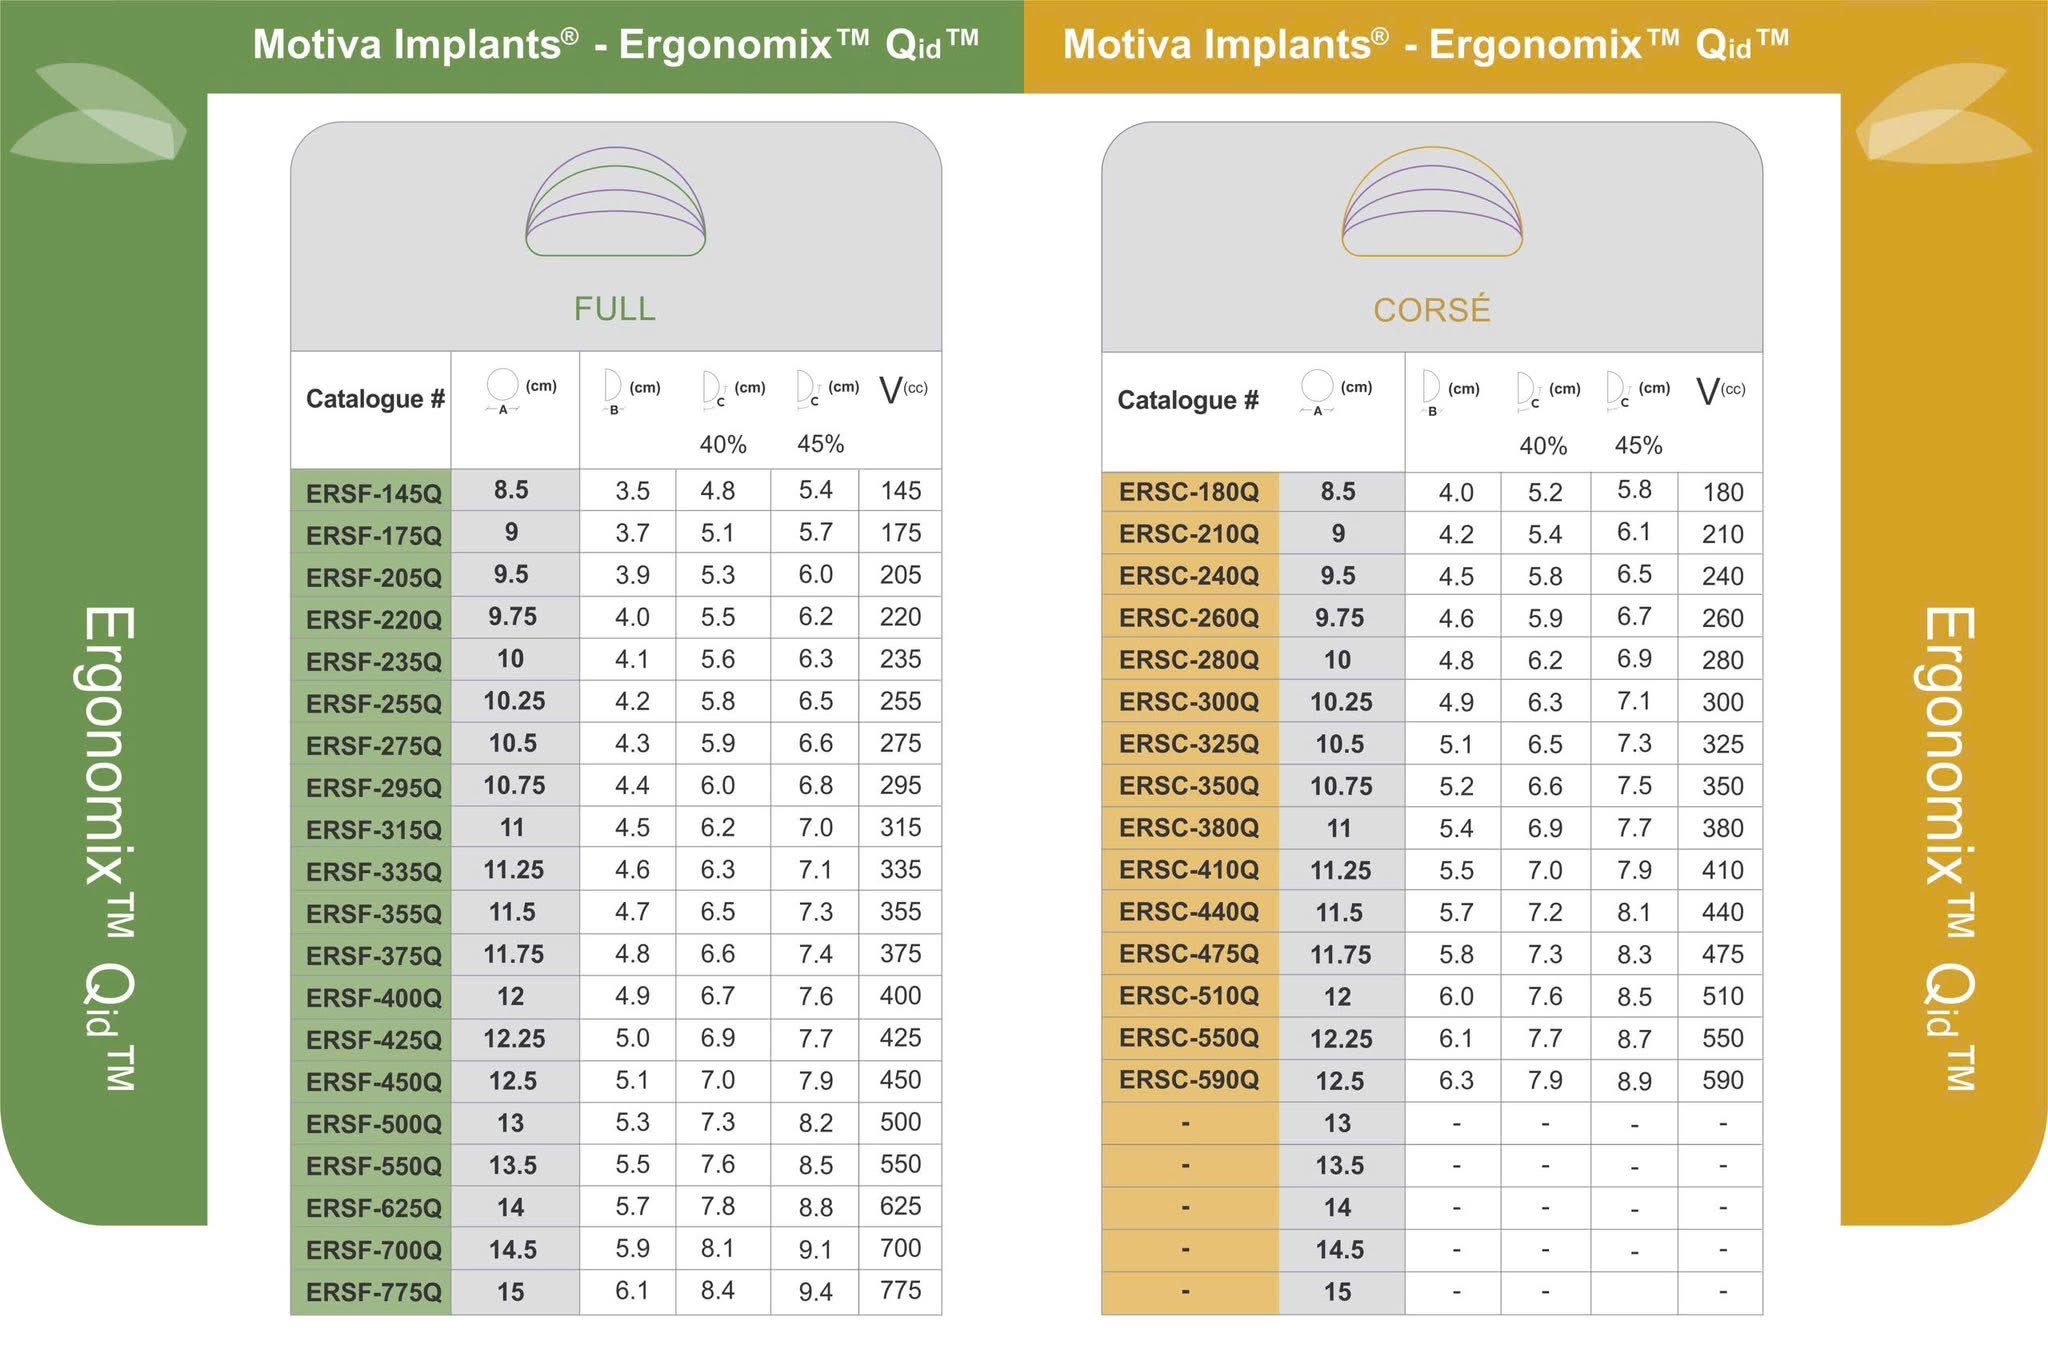Click the FULL implant profile diagram

pyautogui.click(x=615, y=202)
